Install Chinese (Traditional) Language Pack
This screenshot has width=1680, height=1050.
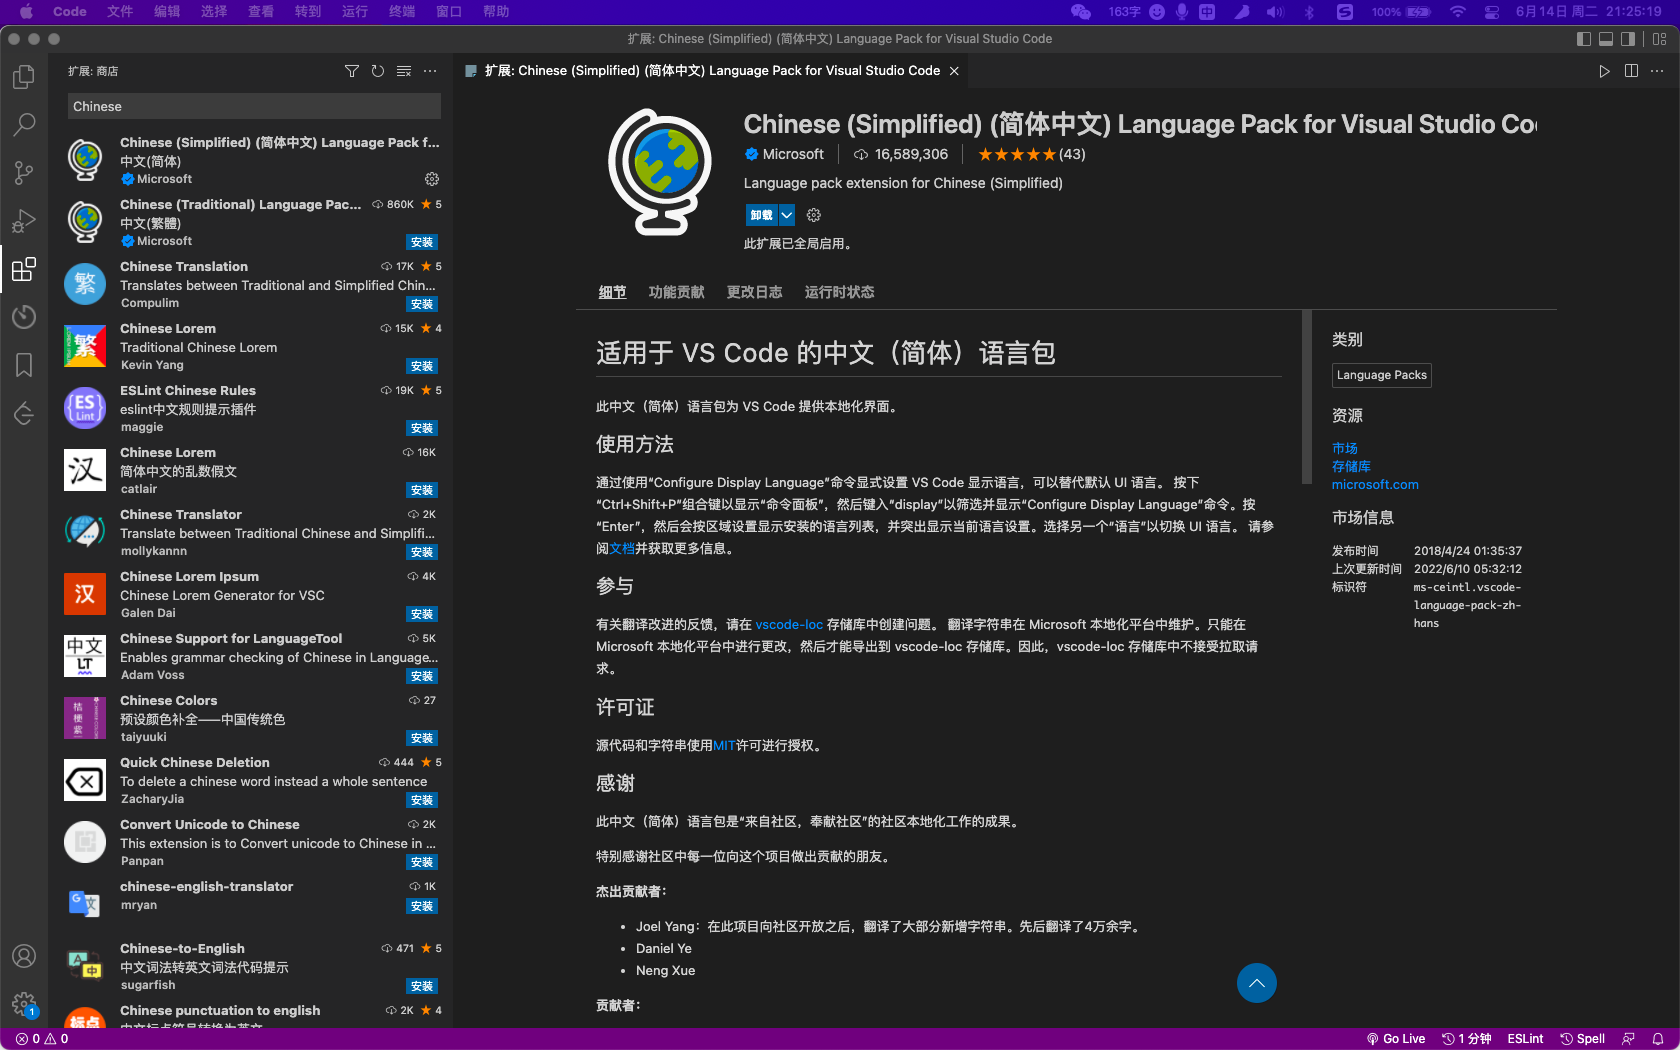(x=422, y=242)
